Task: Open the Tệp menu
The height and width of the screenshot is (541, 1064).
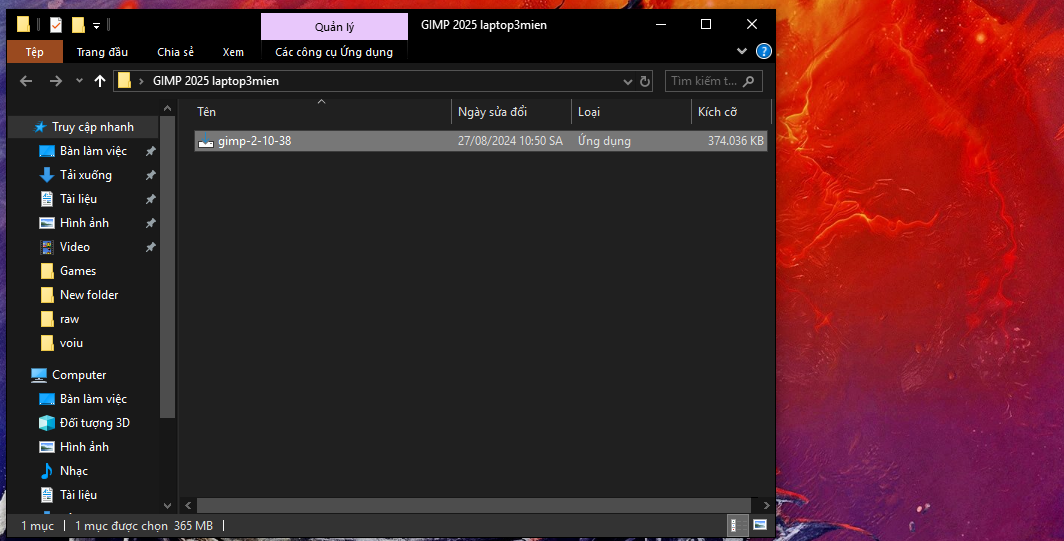Action: coord(35,52)
